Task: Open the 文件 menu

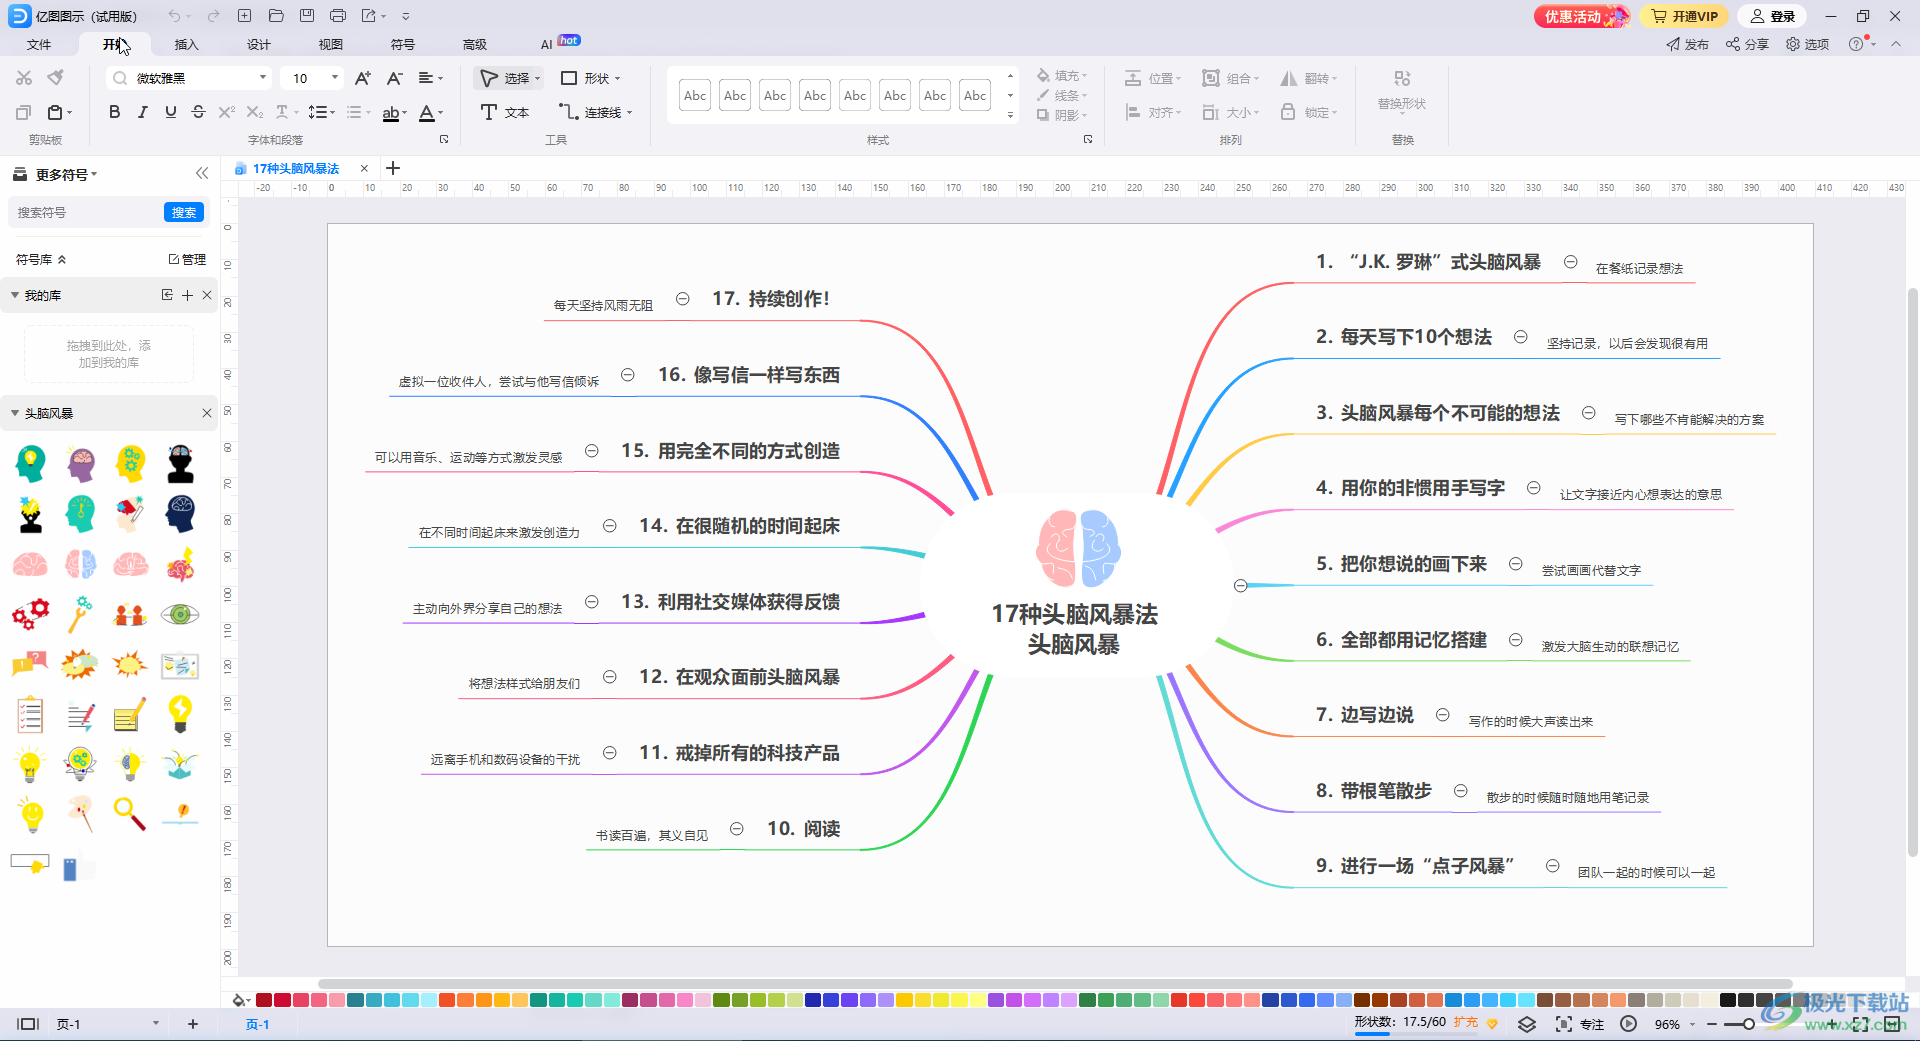Action: [39, 44]
